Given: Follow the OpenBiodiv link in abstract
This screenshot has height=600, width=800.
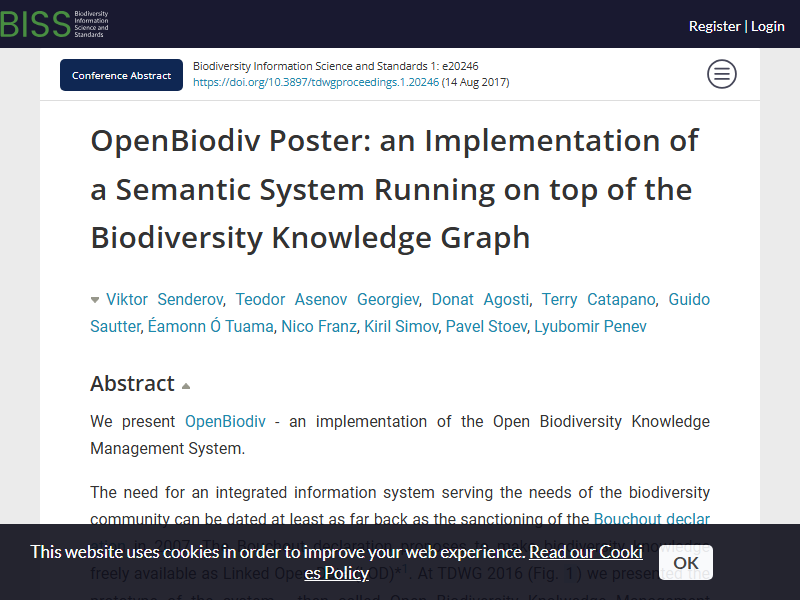Looking at the screenshot, I should 225,421.
